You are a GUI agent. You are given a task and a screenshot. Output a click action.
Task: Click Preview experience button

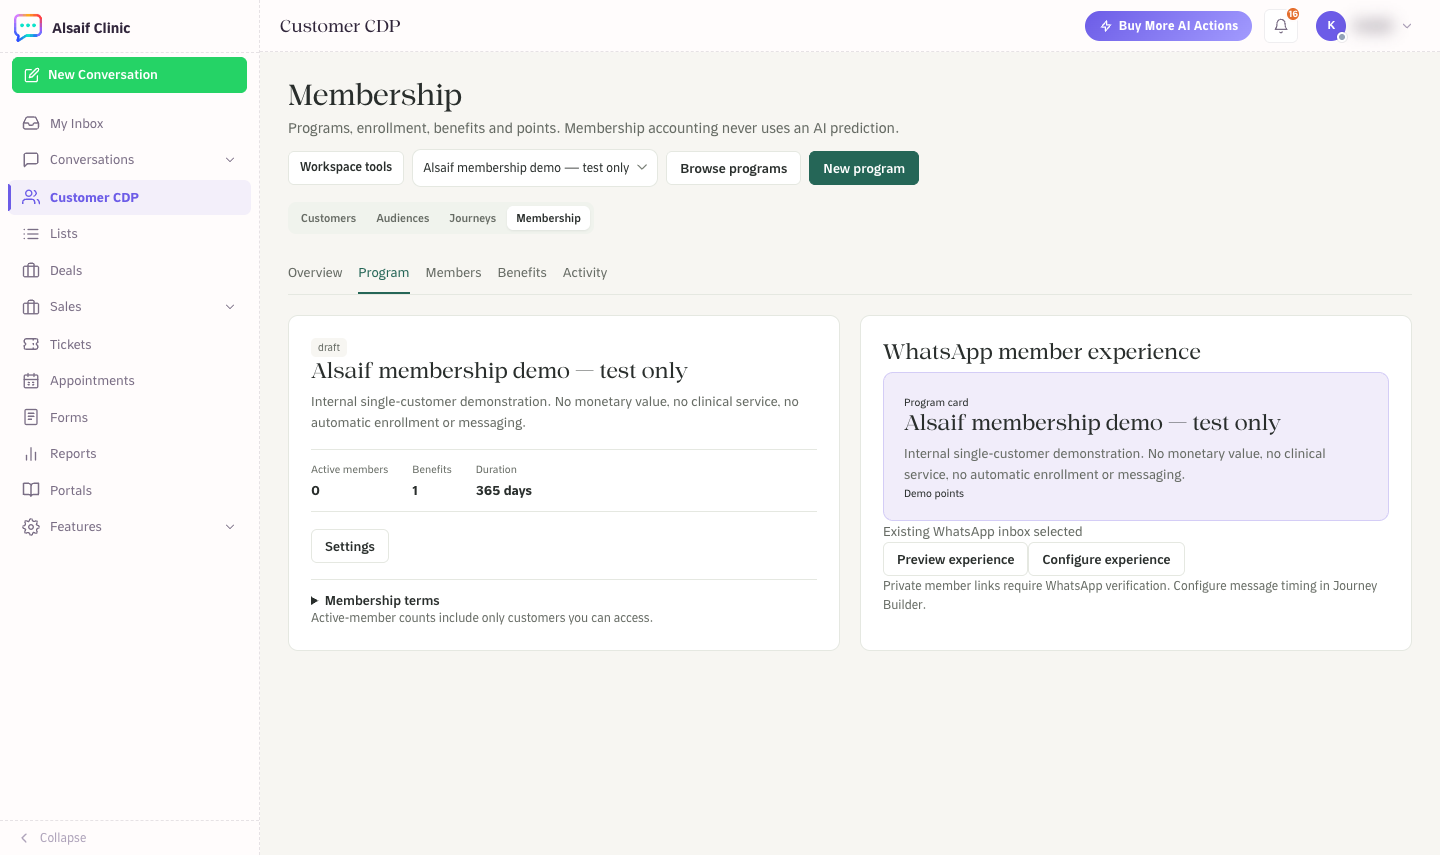[955, 560]
